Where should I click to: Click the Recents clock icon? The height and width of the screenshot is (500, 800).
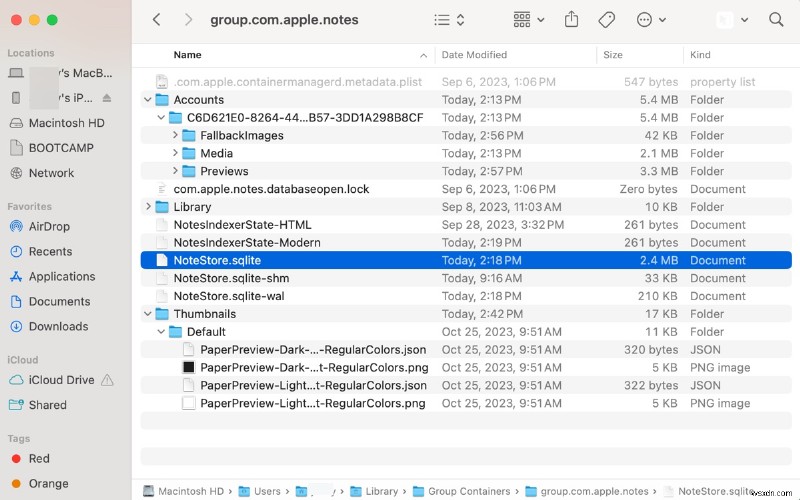[16, 251]
